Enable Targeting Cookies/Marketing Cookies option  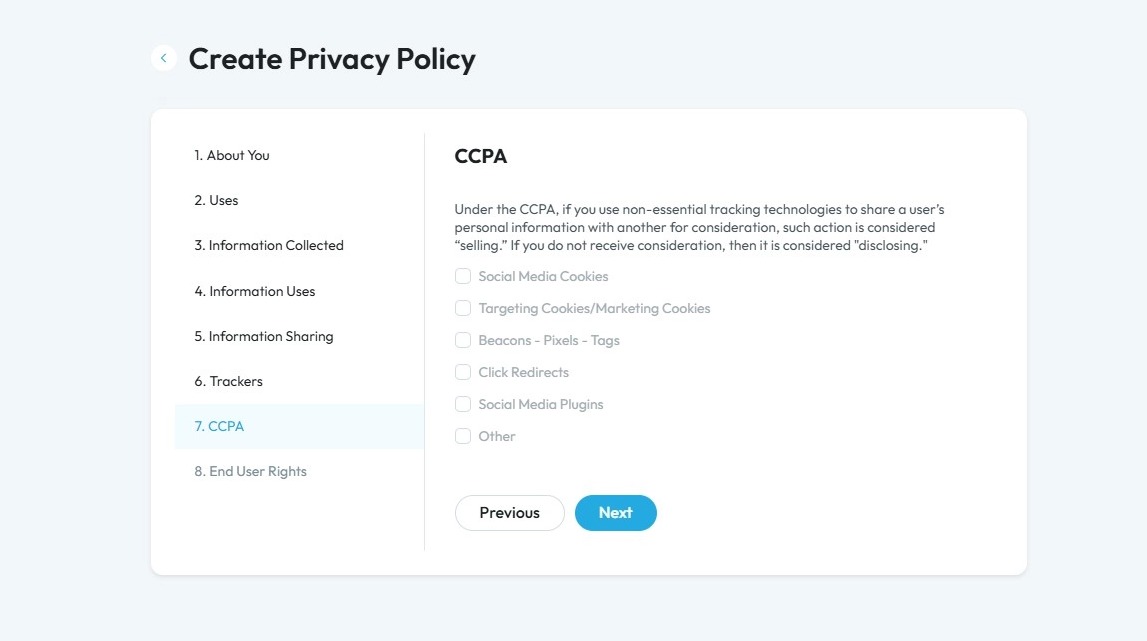[x=463, y=308]
